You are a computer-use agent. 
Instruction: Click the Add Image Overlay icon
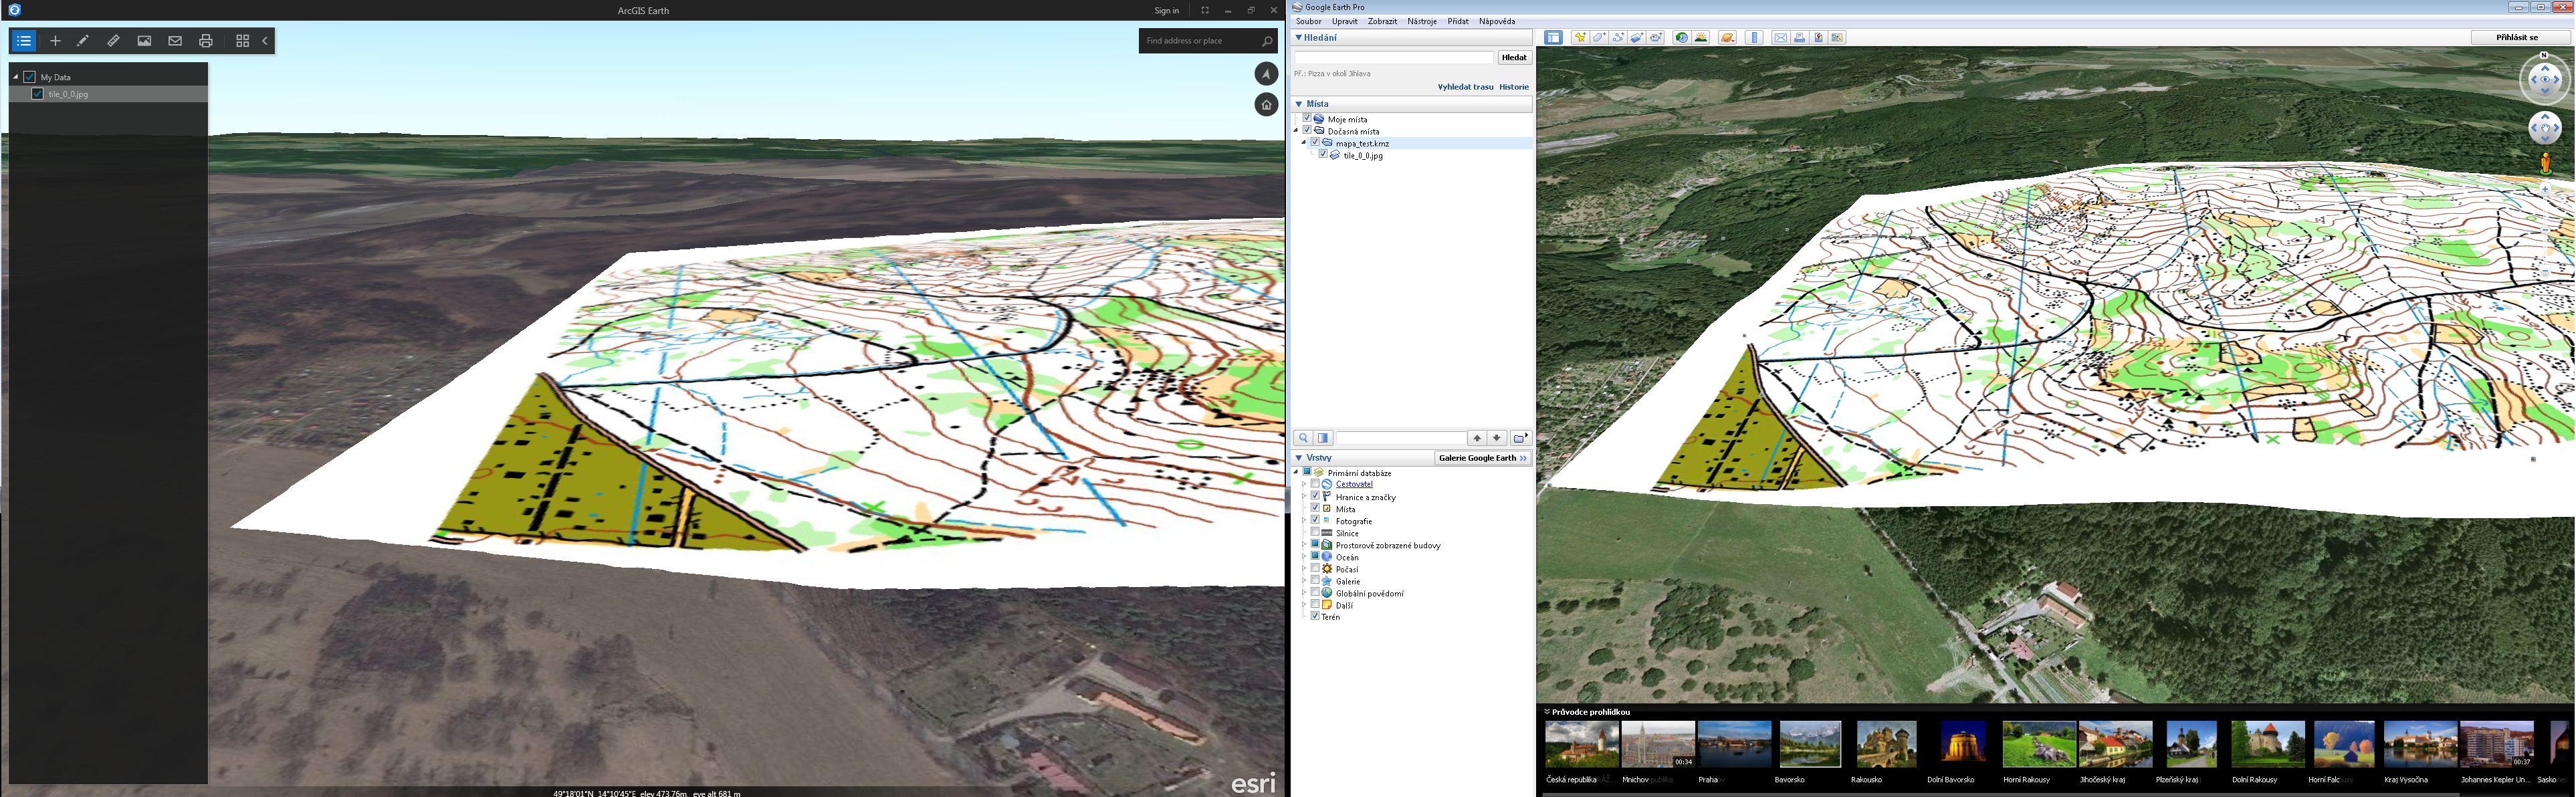tap(1637, 38)
